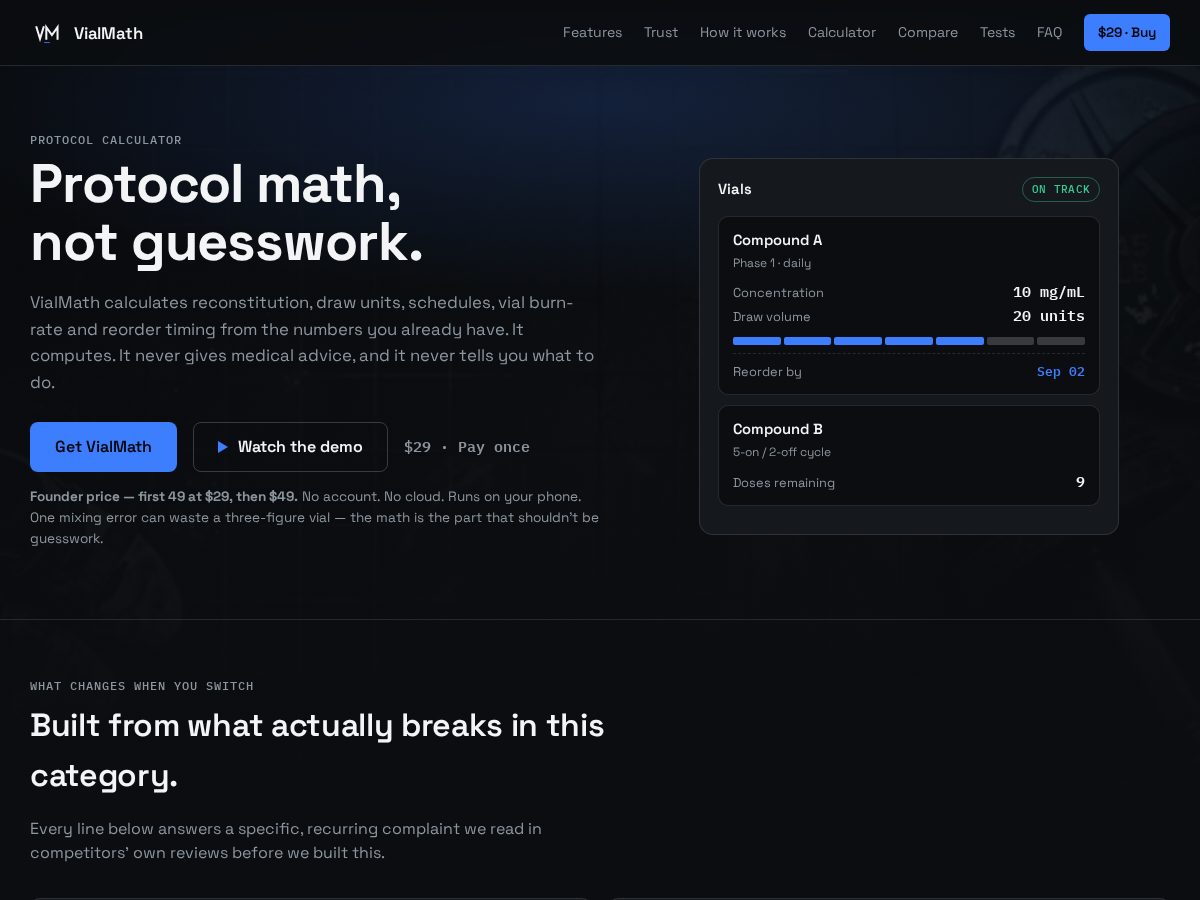Click the Built from what actually breaks heading
This screenshot has height=900, width=1200.
point(317,750)
